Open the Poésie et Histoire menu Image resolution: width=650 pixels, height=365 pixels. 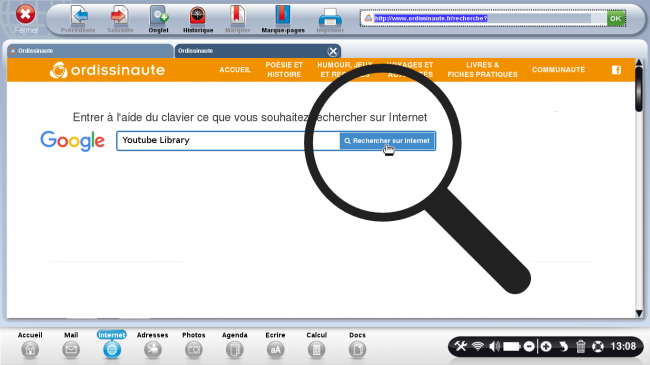(x=284, y=70)
